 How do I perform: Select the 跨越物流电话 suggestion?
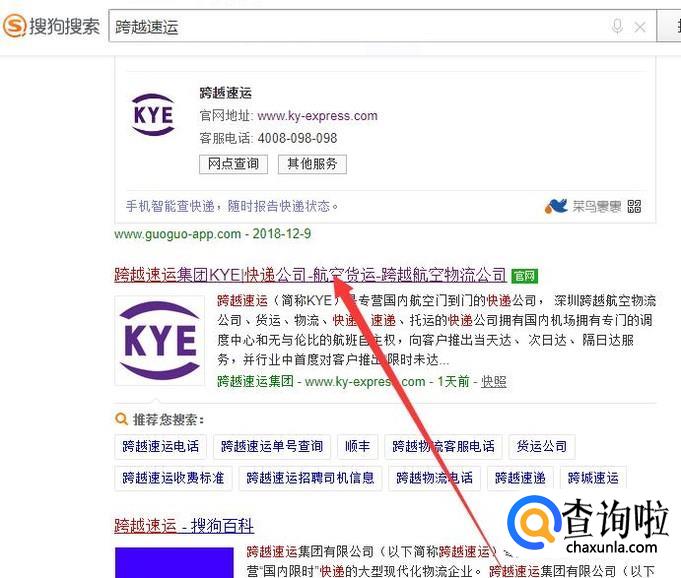pos(434,478)
